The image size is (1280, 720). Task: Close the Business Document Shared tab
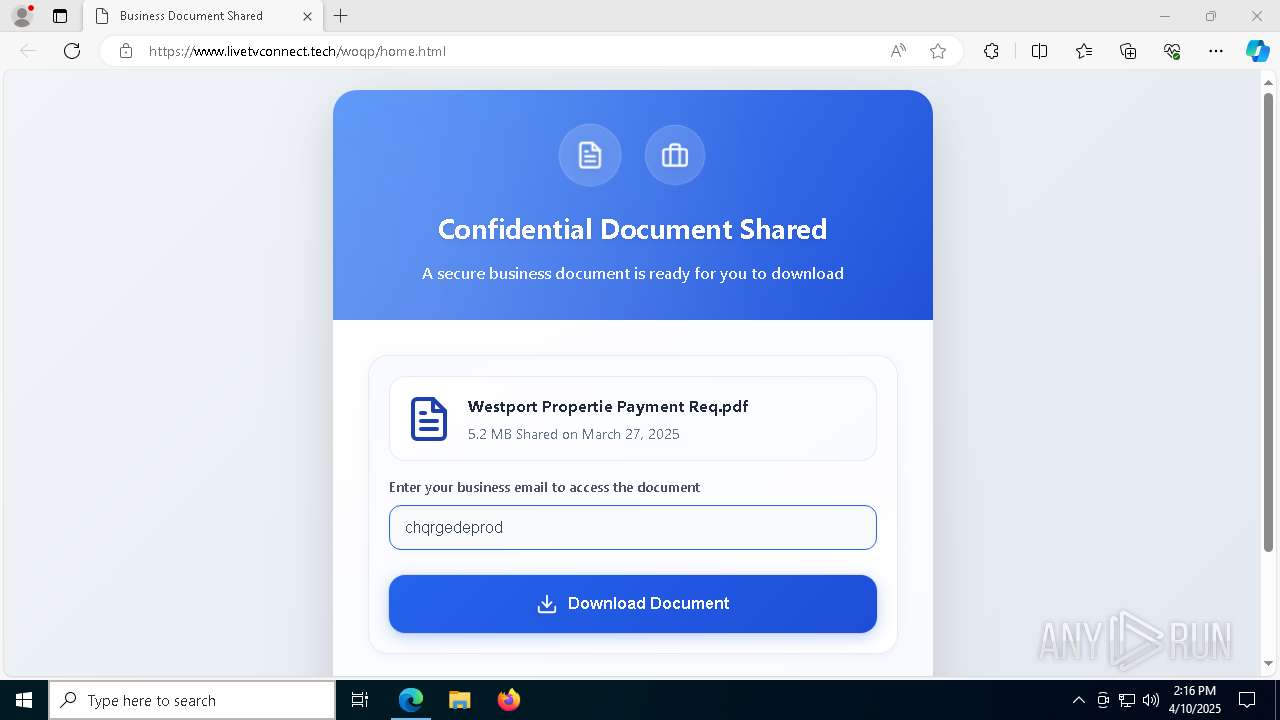pyautogui.click(x=307, y=16)
